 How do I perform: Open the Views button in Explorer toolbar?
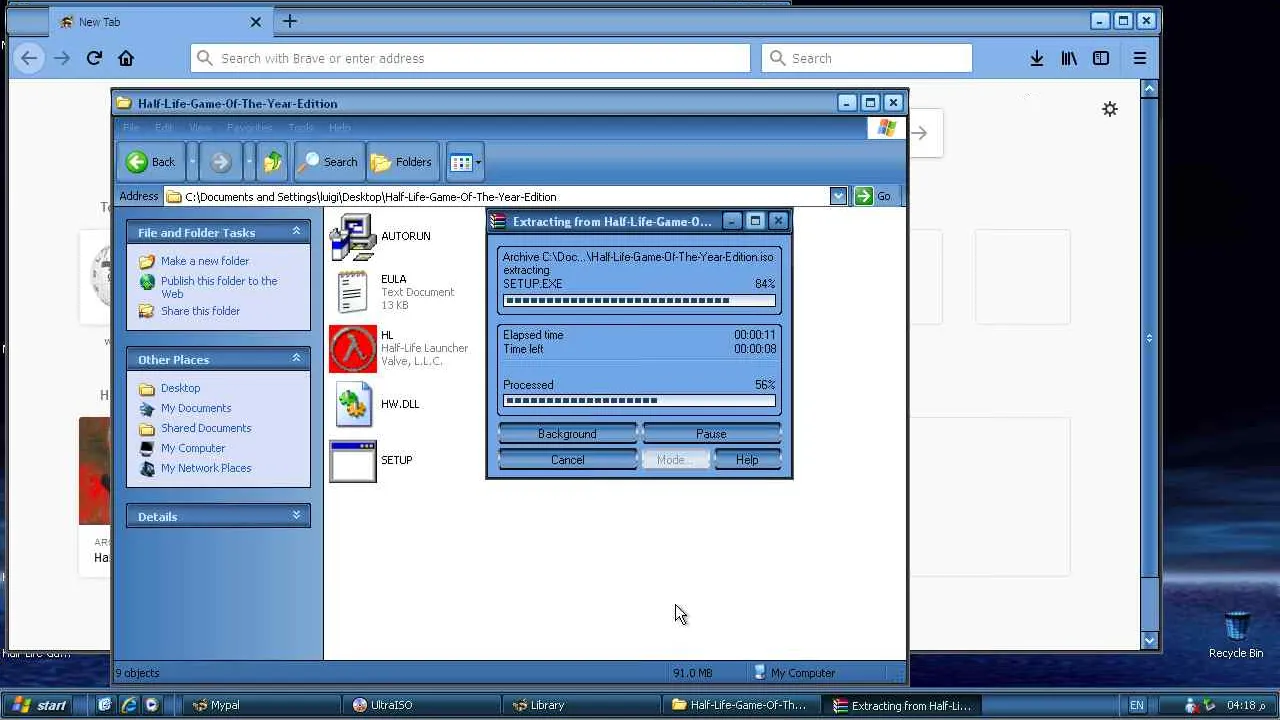(x=464, y=162)
